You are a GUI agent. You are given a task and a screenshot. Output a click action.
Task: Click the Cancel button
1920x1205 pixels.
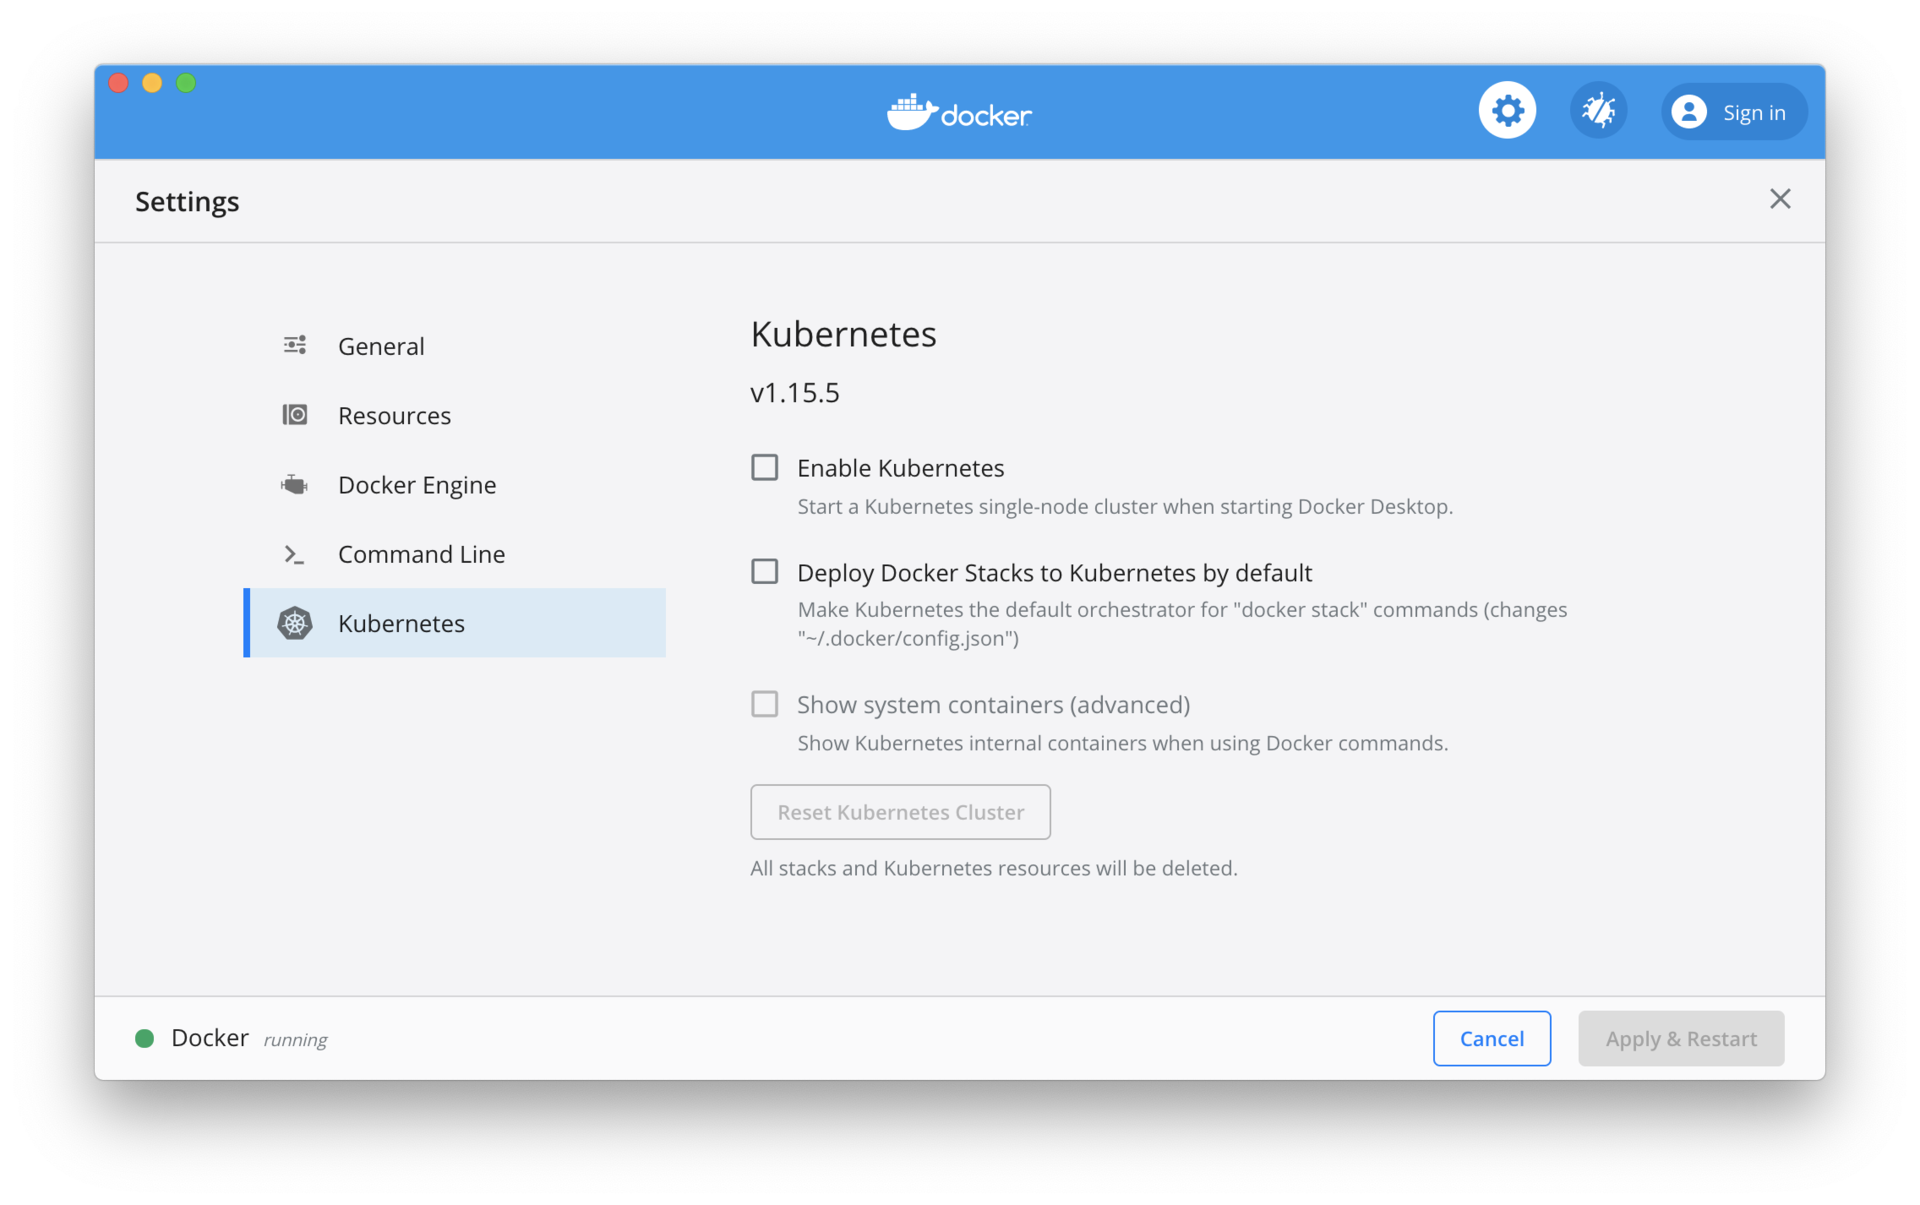click(x=1491, y=1038)
